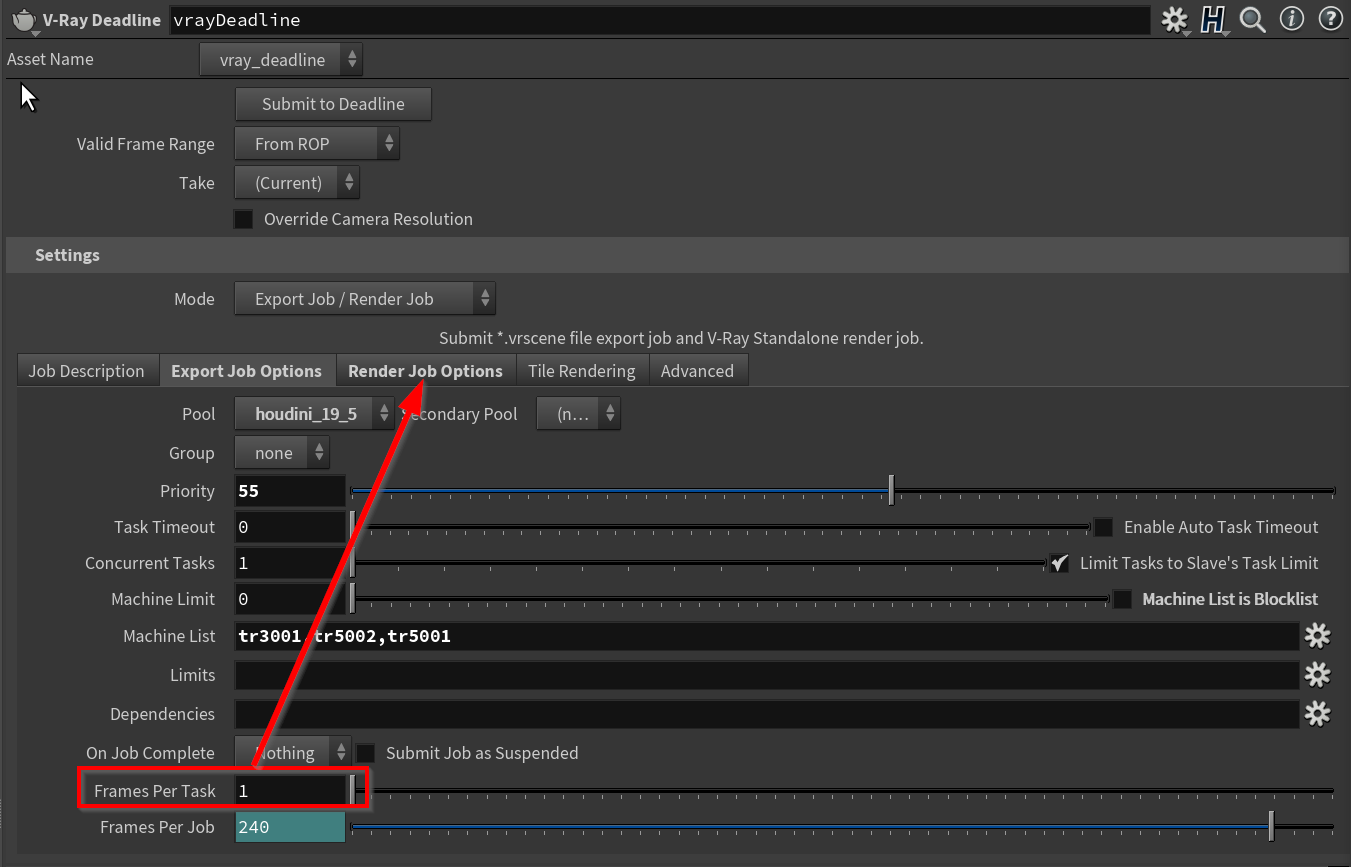Toggle Override Camera Resolution checkbox
The image size is (1351, 867).
(x=243, y=219)
